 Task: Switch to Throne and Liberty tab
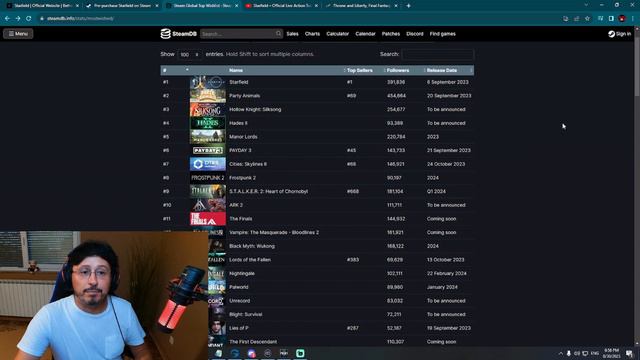coord(361,6)
